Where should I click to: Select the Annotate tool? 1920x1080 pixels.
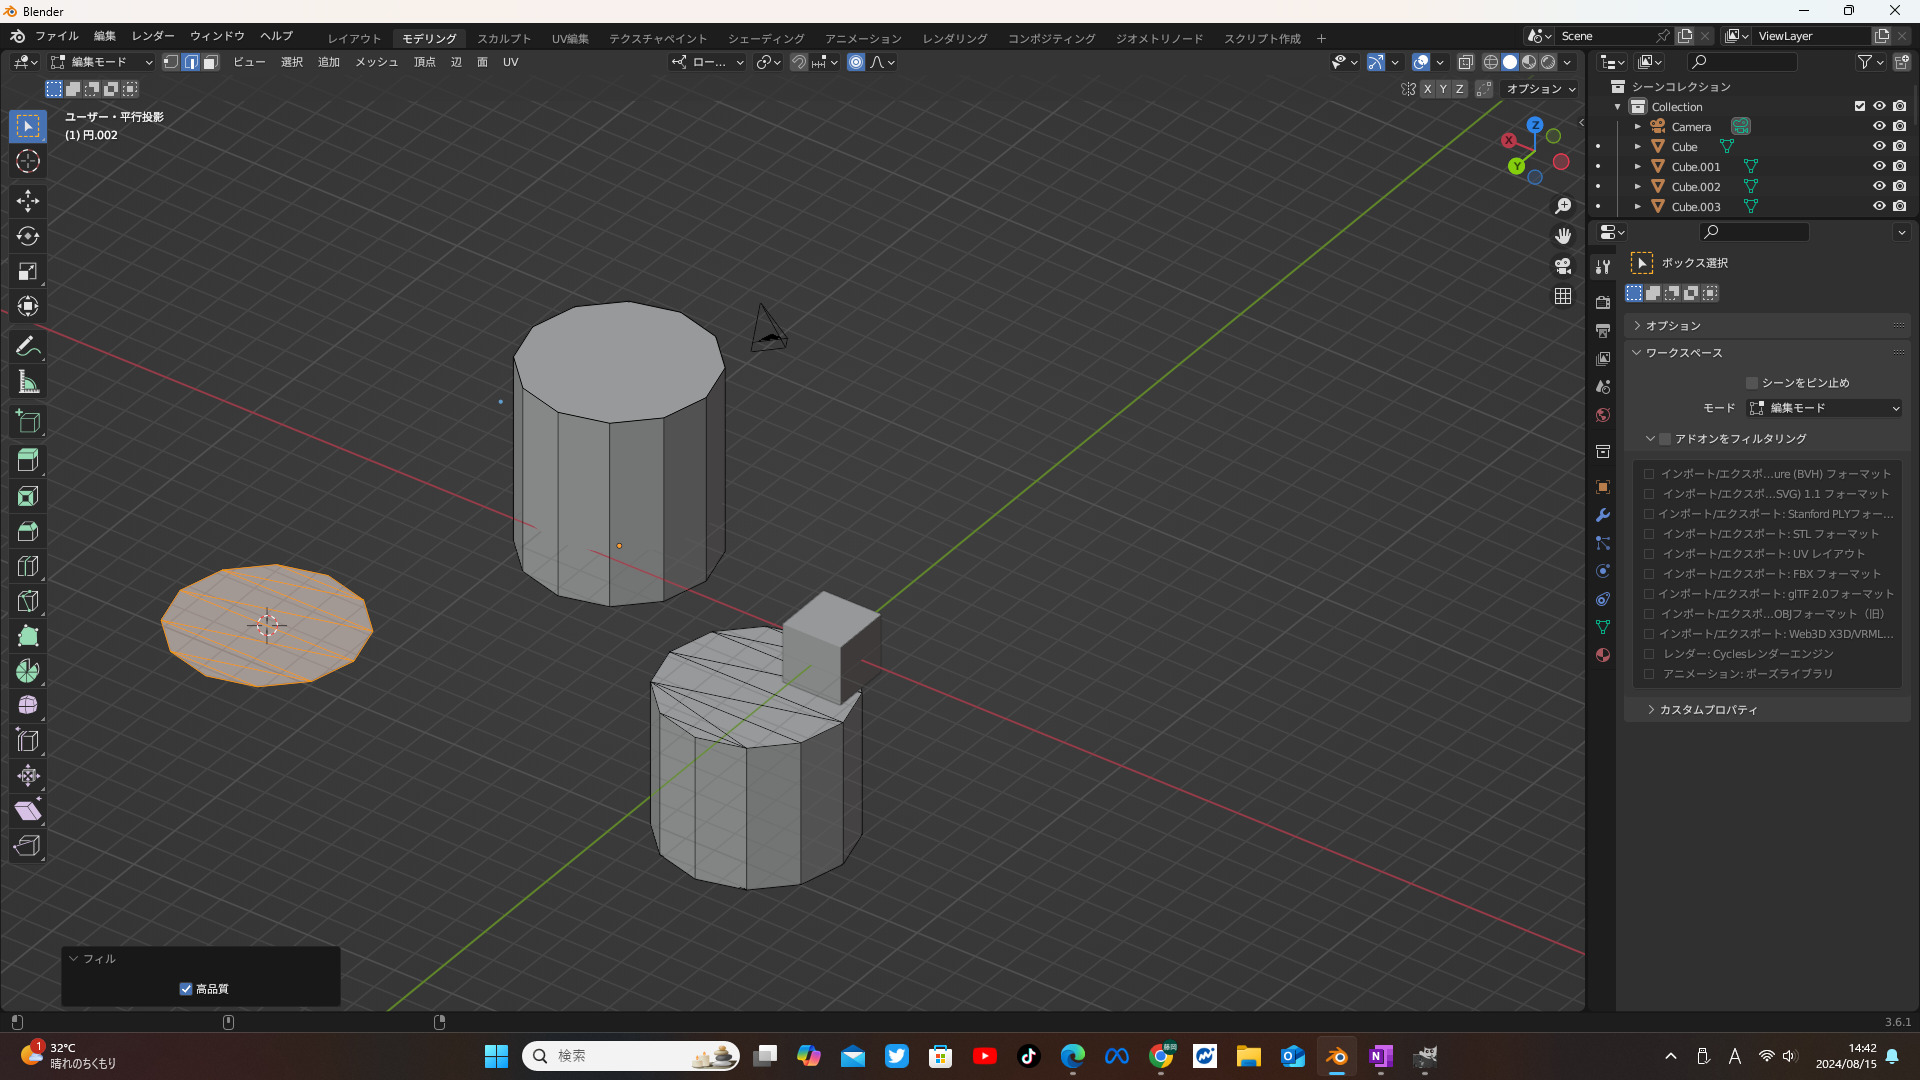[28, 347]
